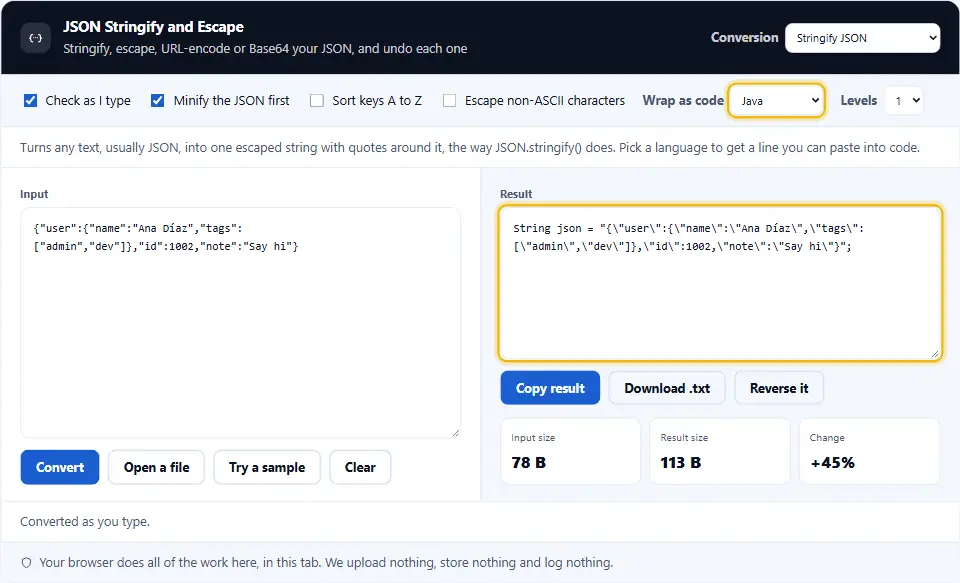This screenshot has height=583, width=960.
Task: Click the Convert button
Action: pos(60,467)
